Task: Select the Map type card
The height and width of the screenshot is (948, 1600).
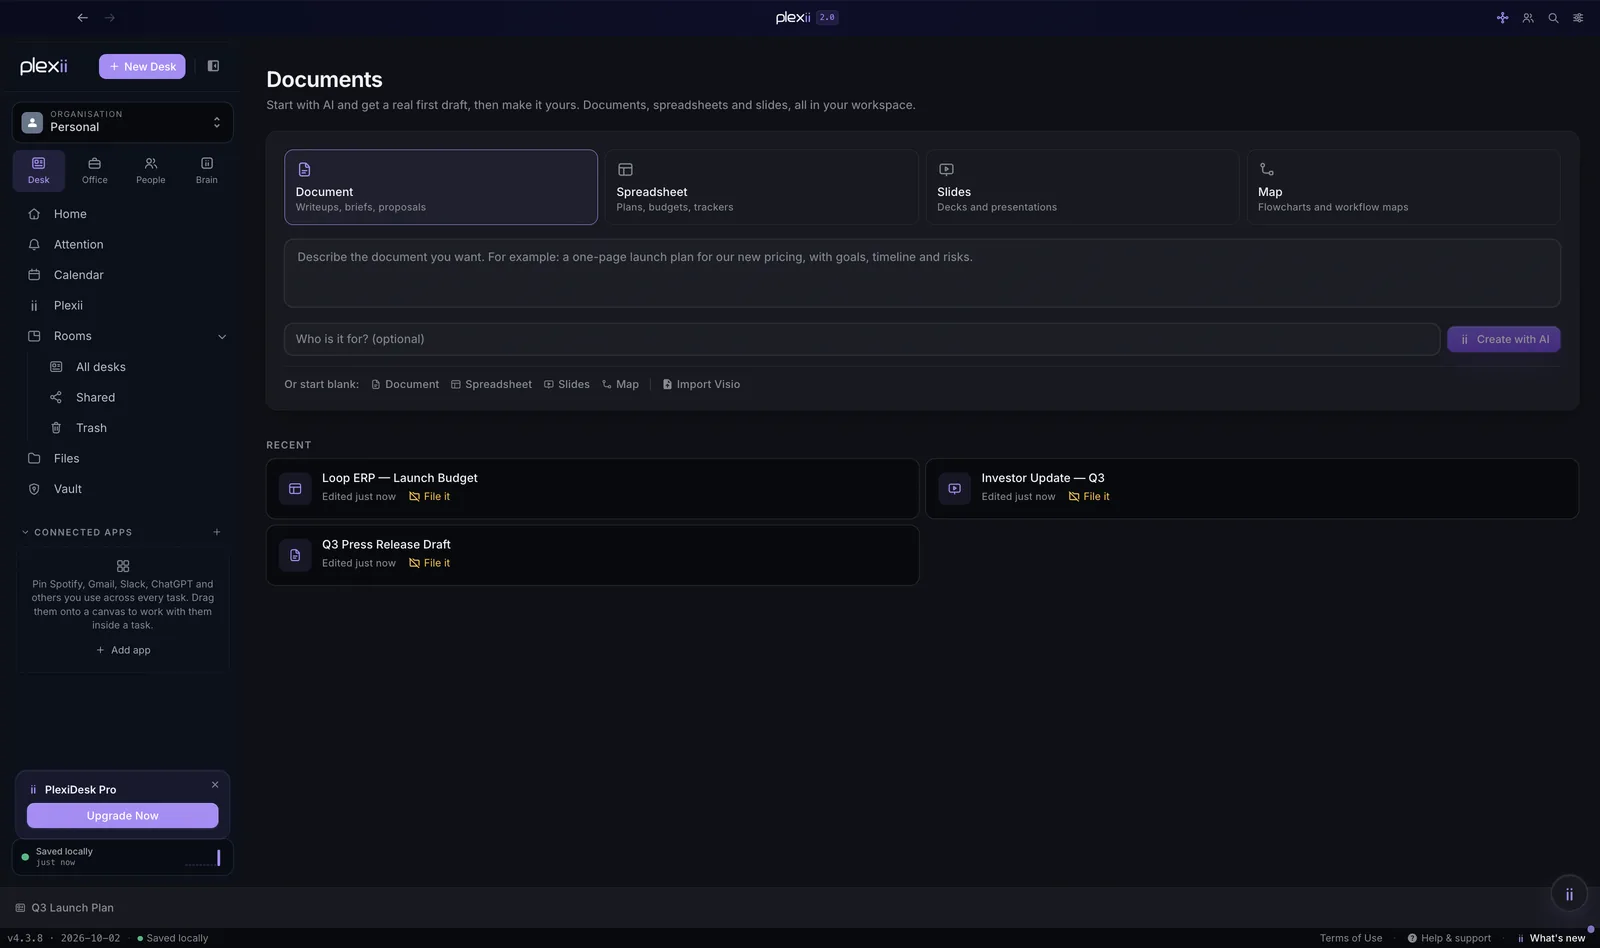Action: point(1403,187)
